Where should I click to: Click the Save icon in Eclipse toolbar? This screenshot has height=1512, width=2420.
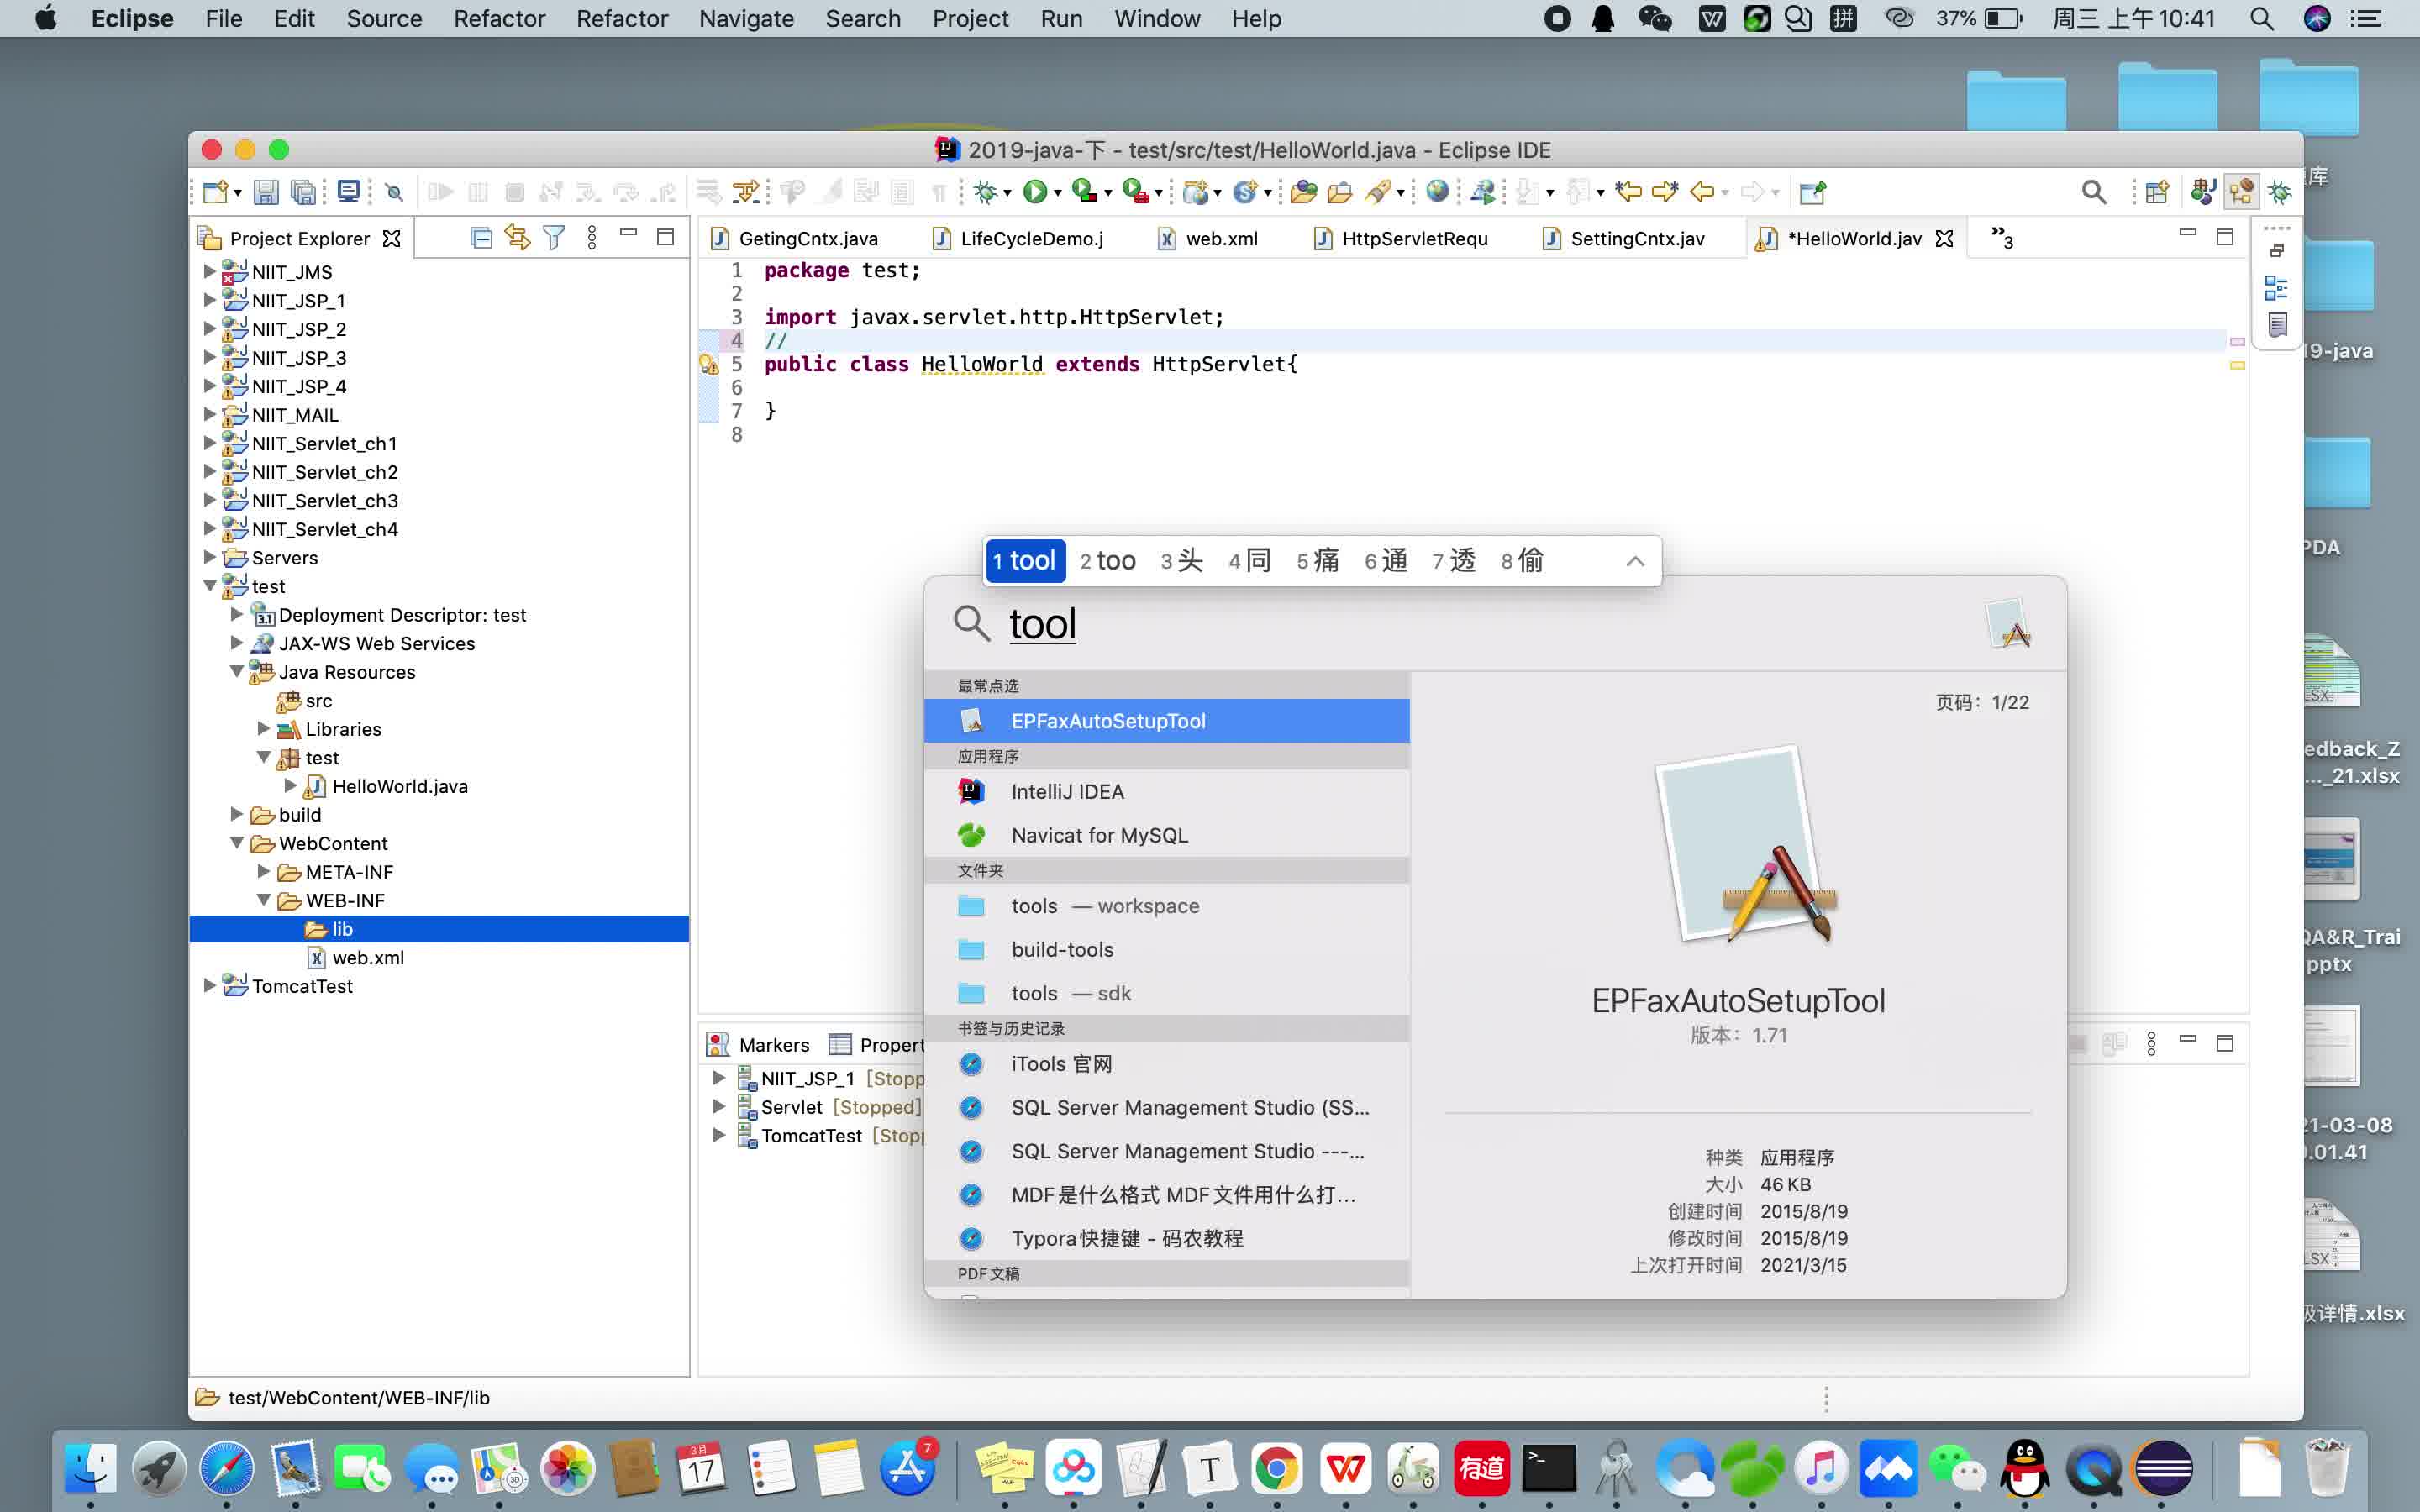(x=265, y=192)
